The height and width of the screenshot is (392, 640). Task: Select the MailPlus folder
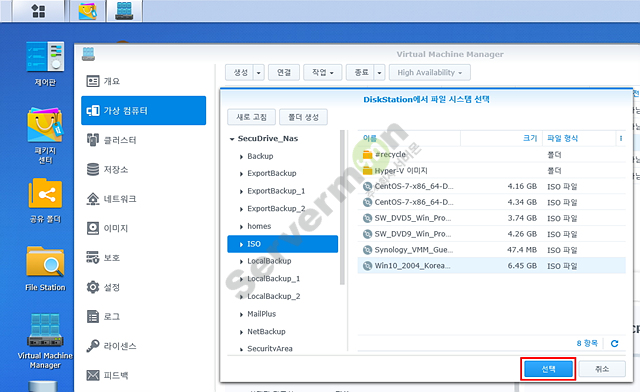(x=282, y=314)
